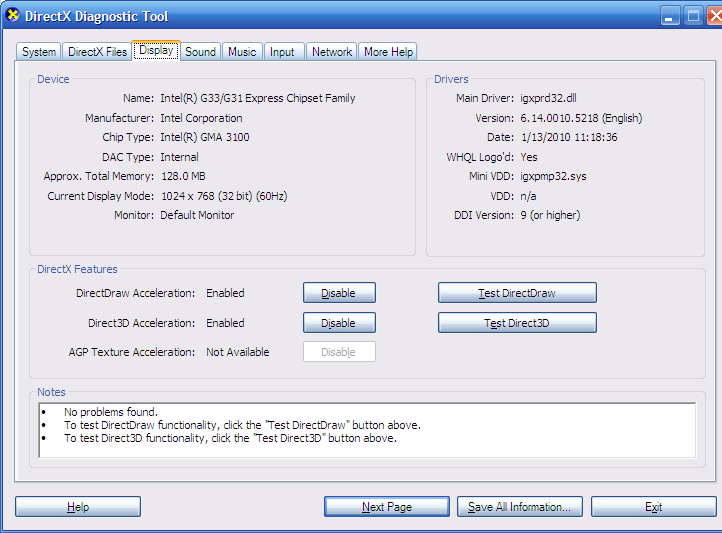722x533 pixels.
Task: Run the Test Direct3D button
Action: (517, 323)
